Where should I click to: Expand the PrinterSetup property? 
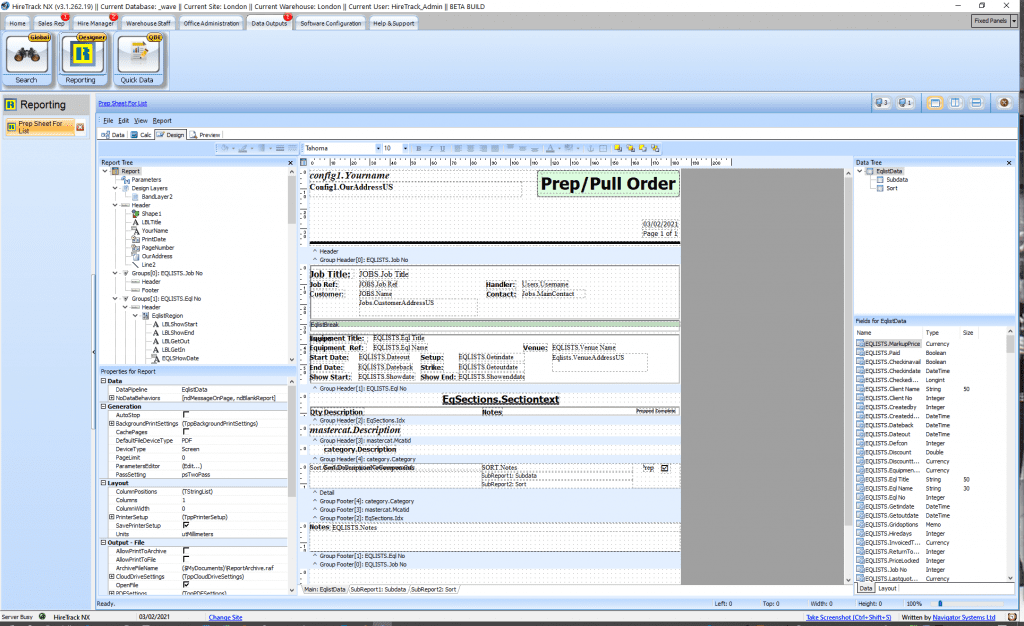coord(111,517)
